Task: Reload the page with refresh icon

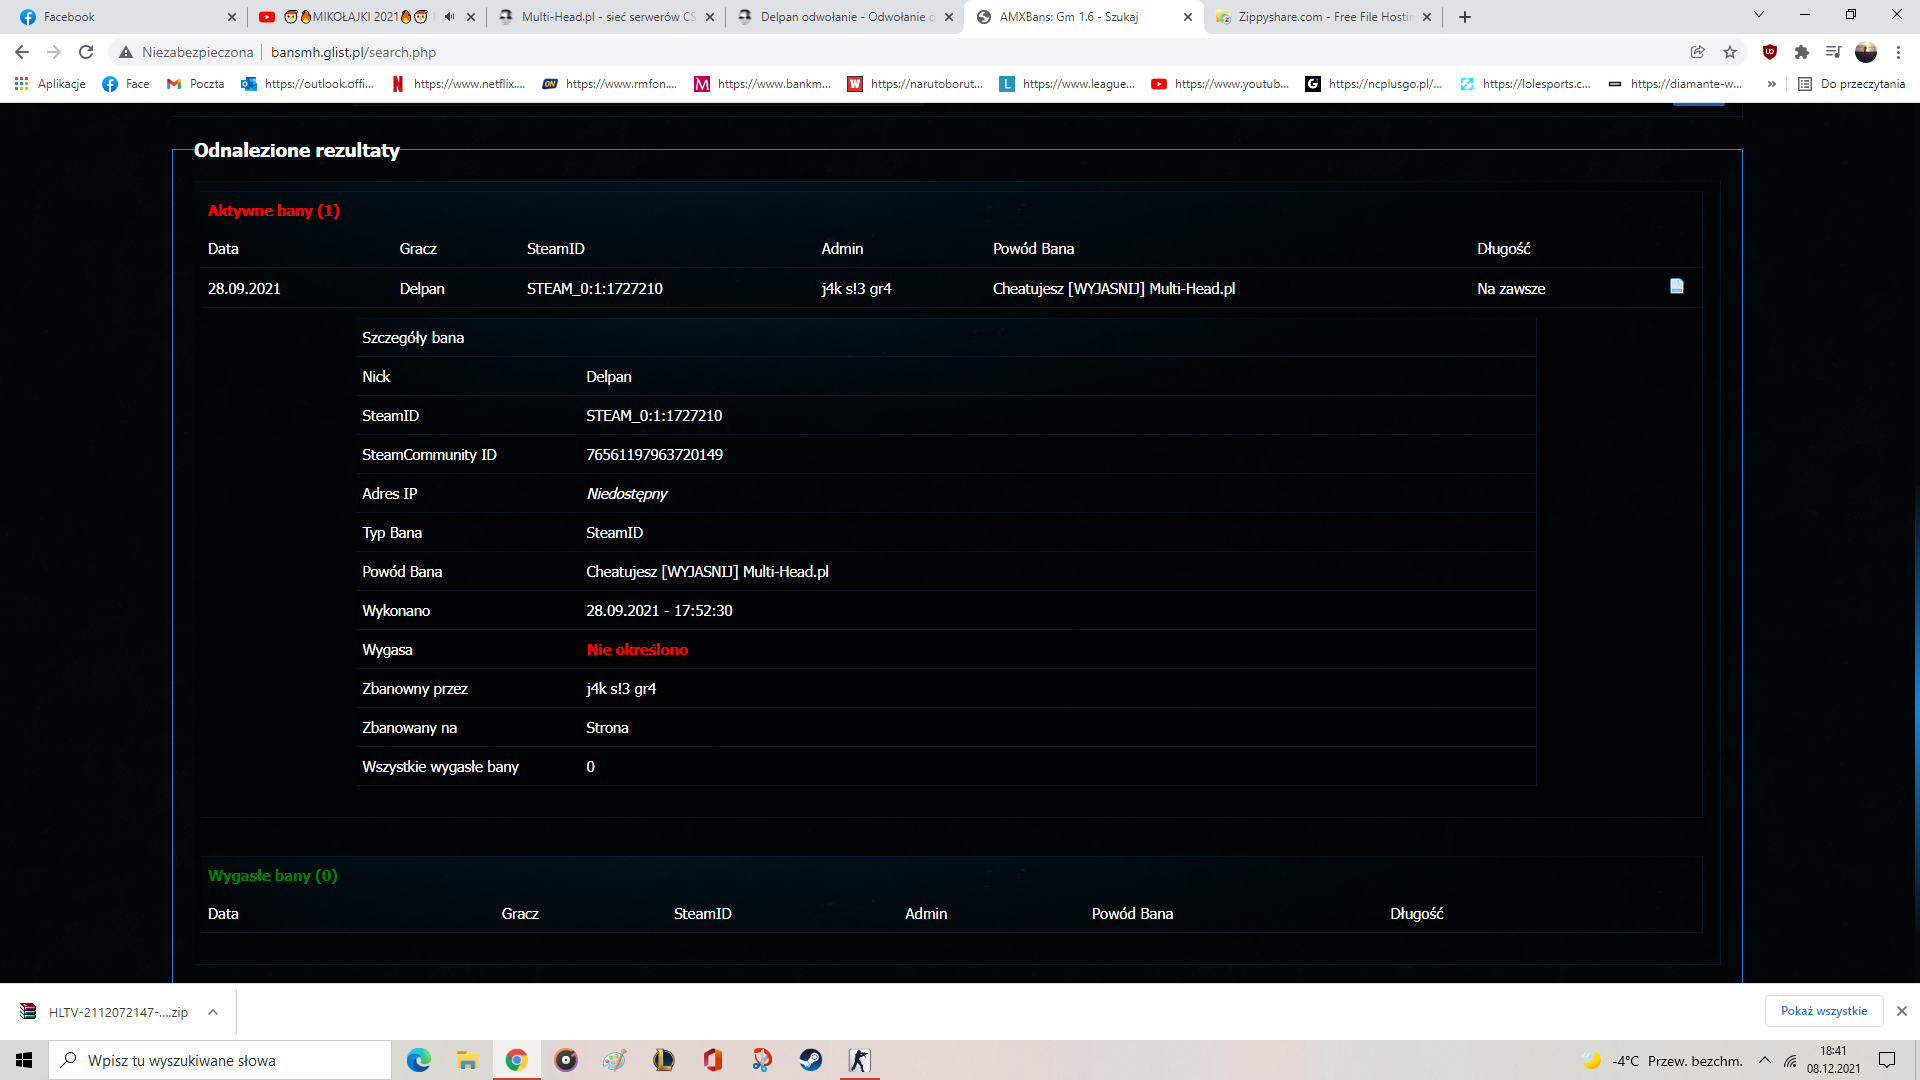Action: pos(86,52)
